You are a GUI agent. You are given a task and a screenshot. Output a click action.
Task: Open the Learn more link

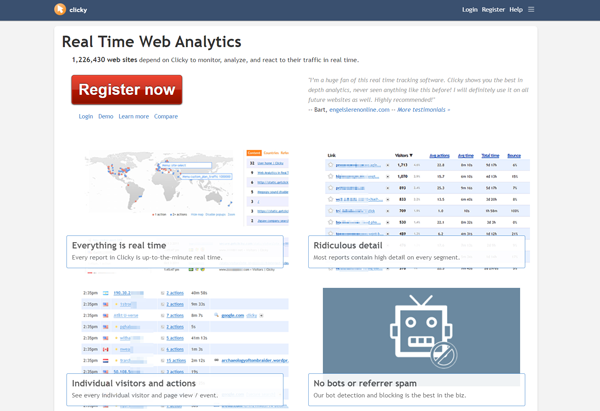(x=134, y=116)
